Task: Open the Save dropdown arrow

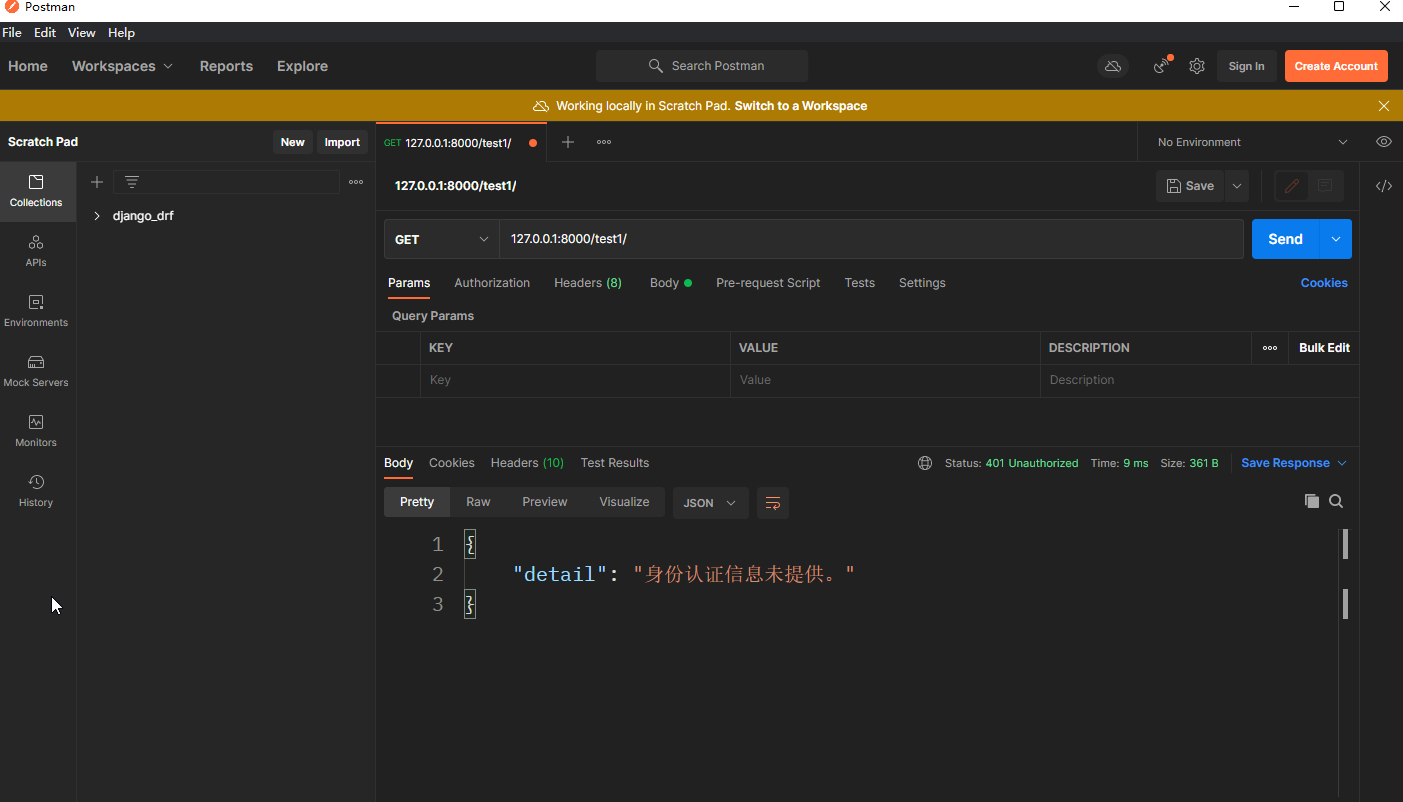Action: pos(1237,186)
